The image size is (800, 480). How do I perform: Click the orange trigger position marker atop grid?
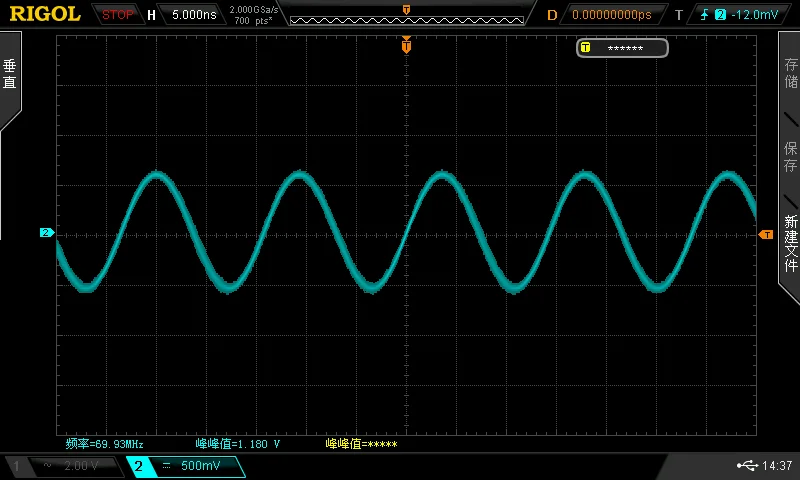tap(406, 45)
